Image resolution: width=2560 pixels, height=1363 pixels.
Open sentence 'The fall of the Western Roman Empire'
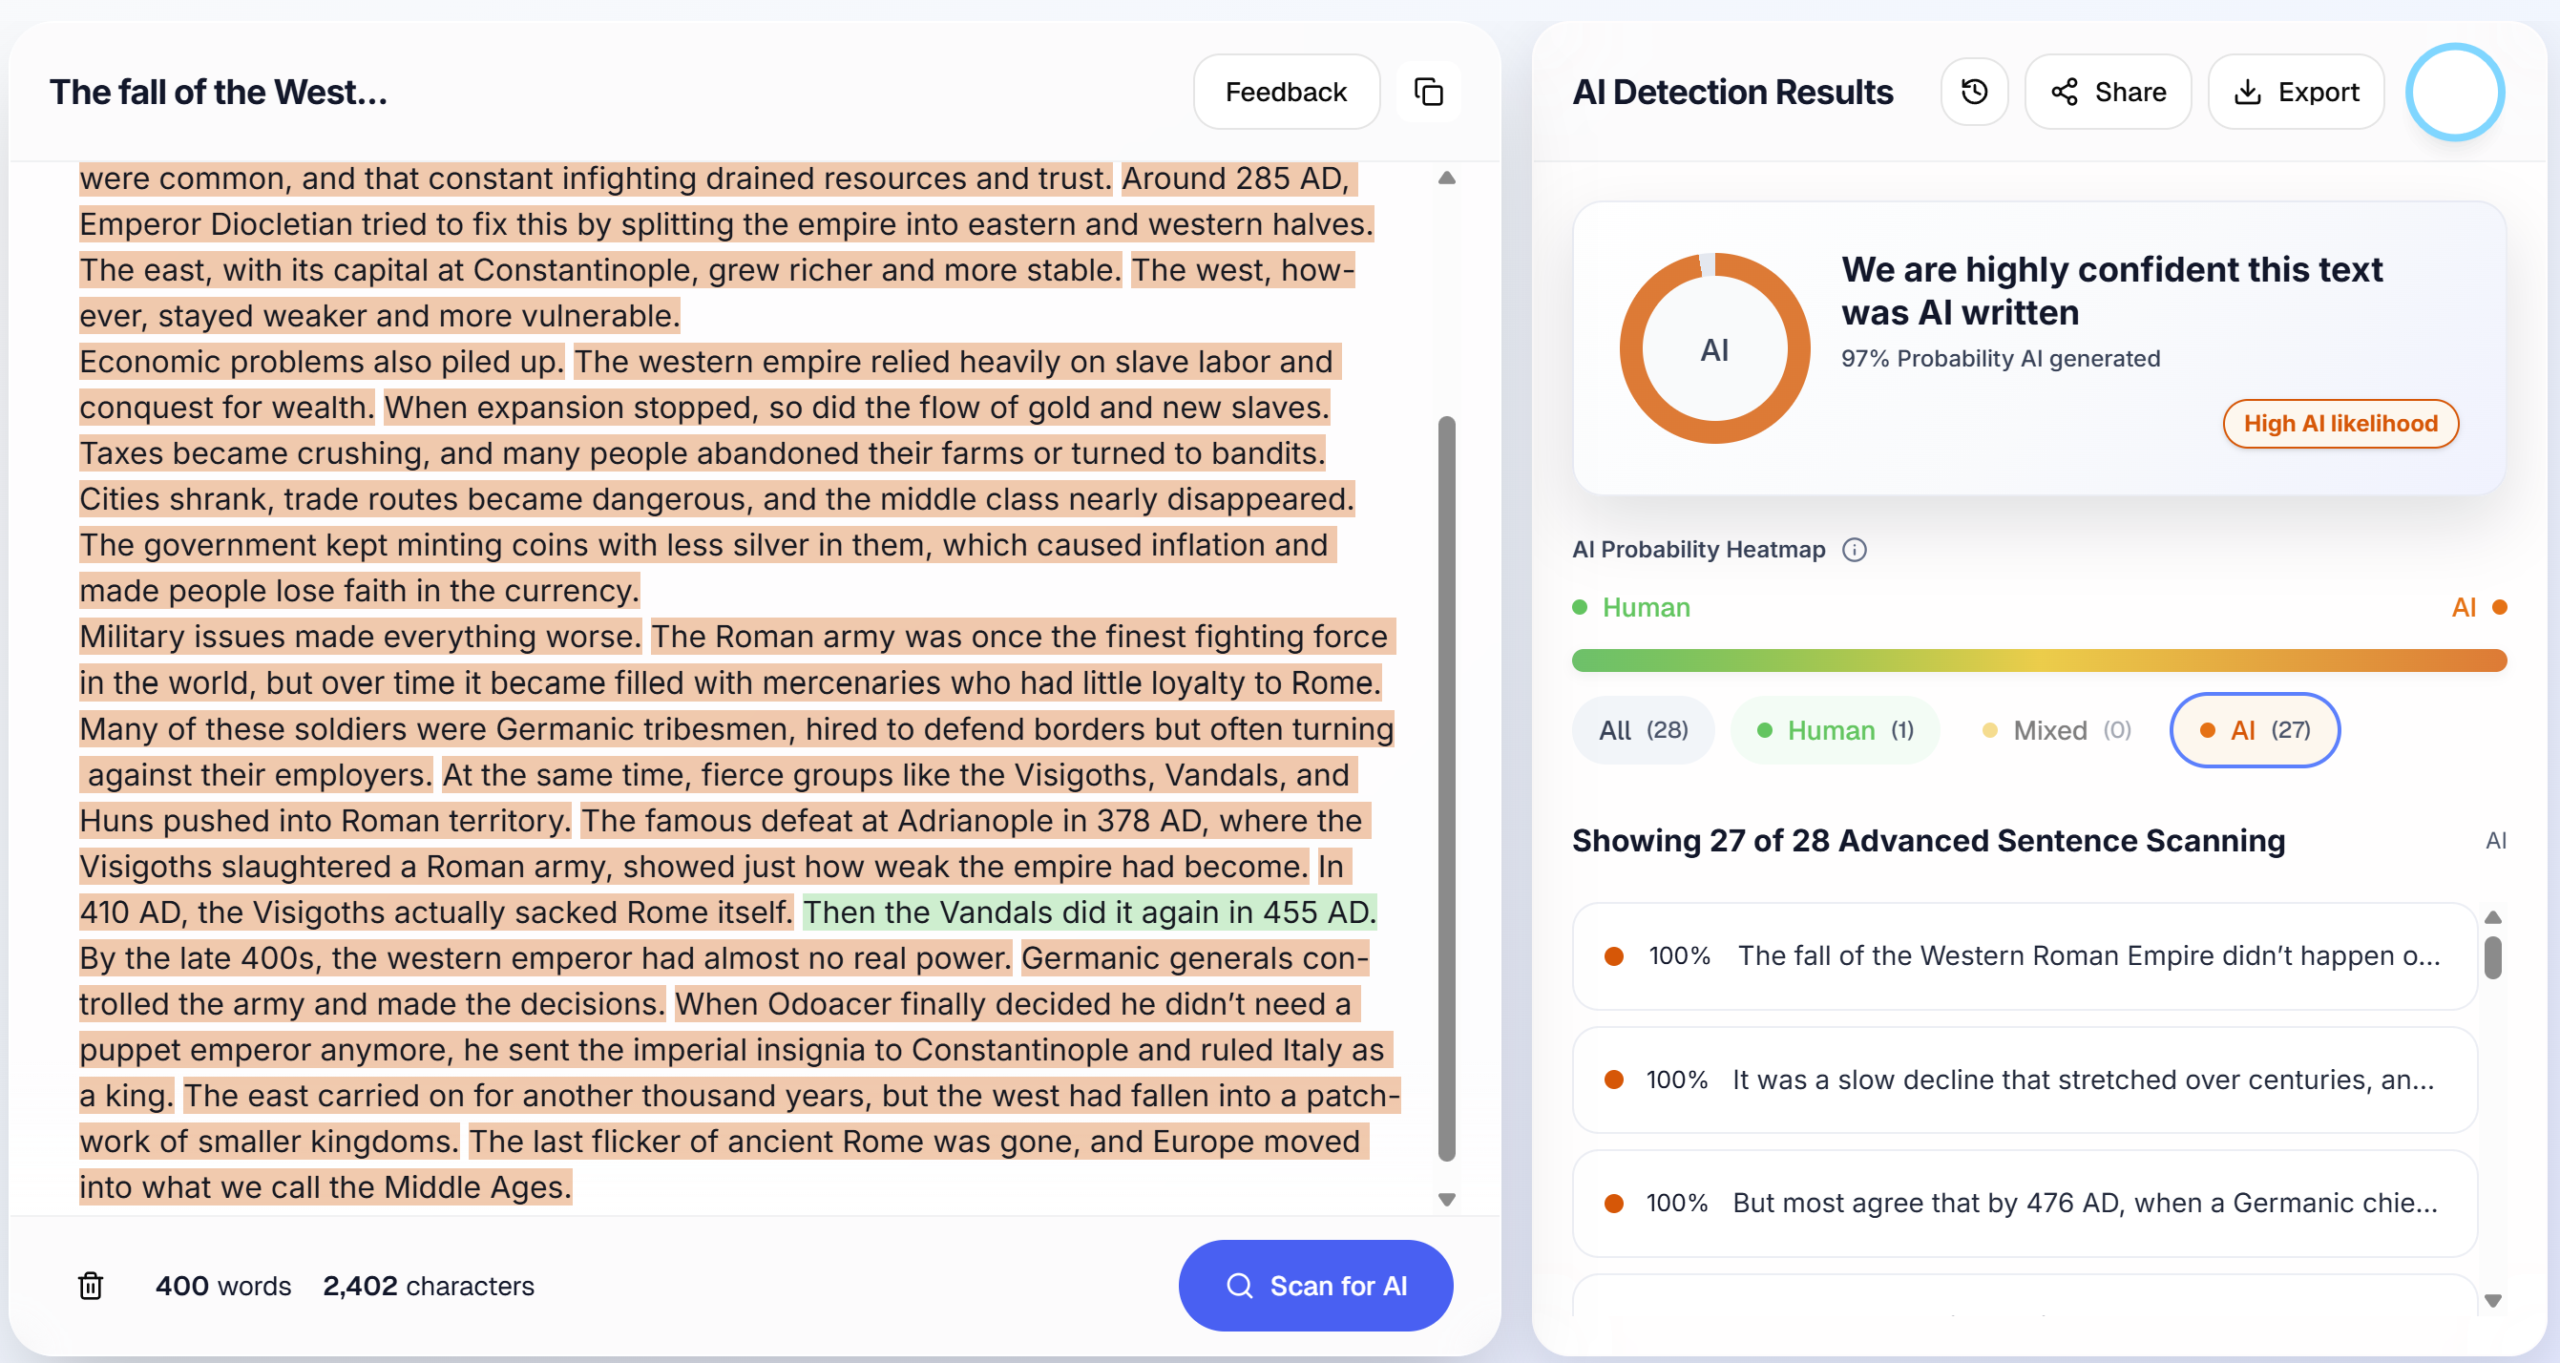(2024, 956)
